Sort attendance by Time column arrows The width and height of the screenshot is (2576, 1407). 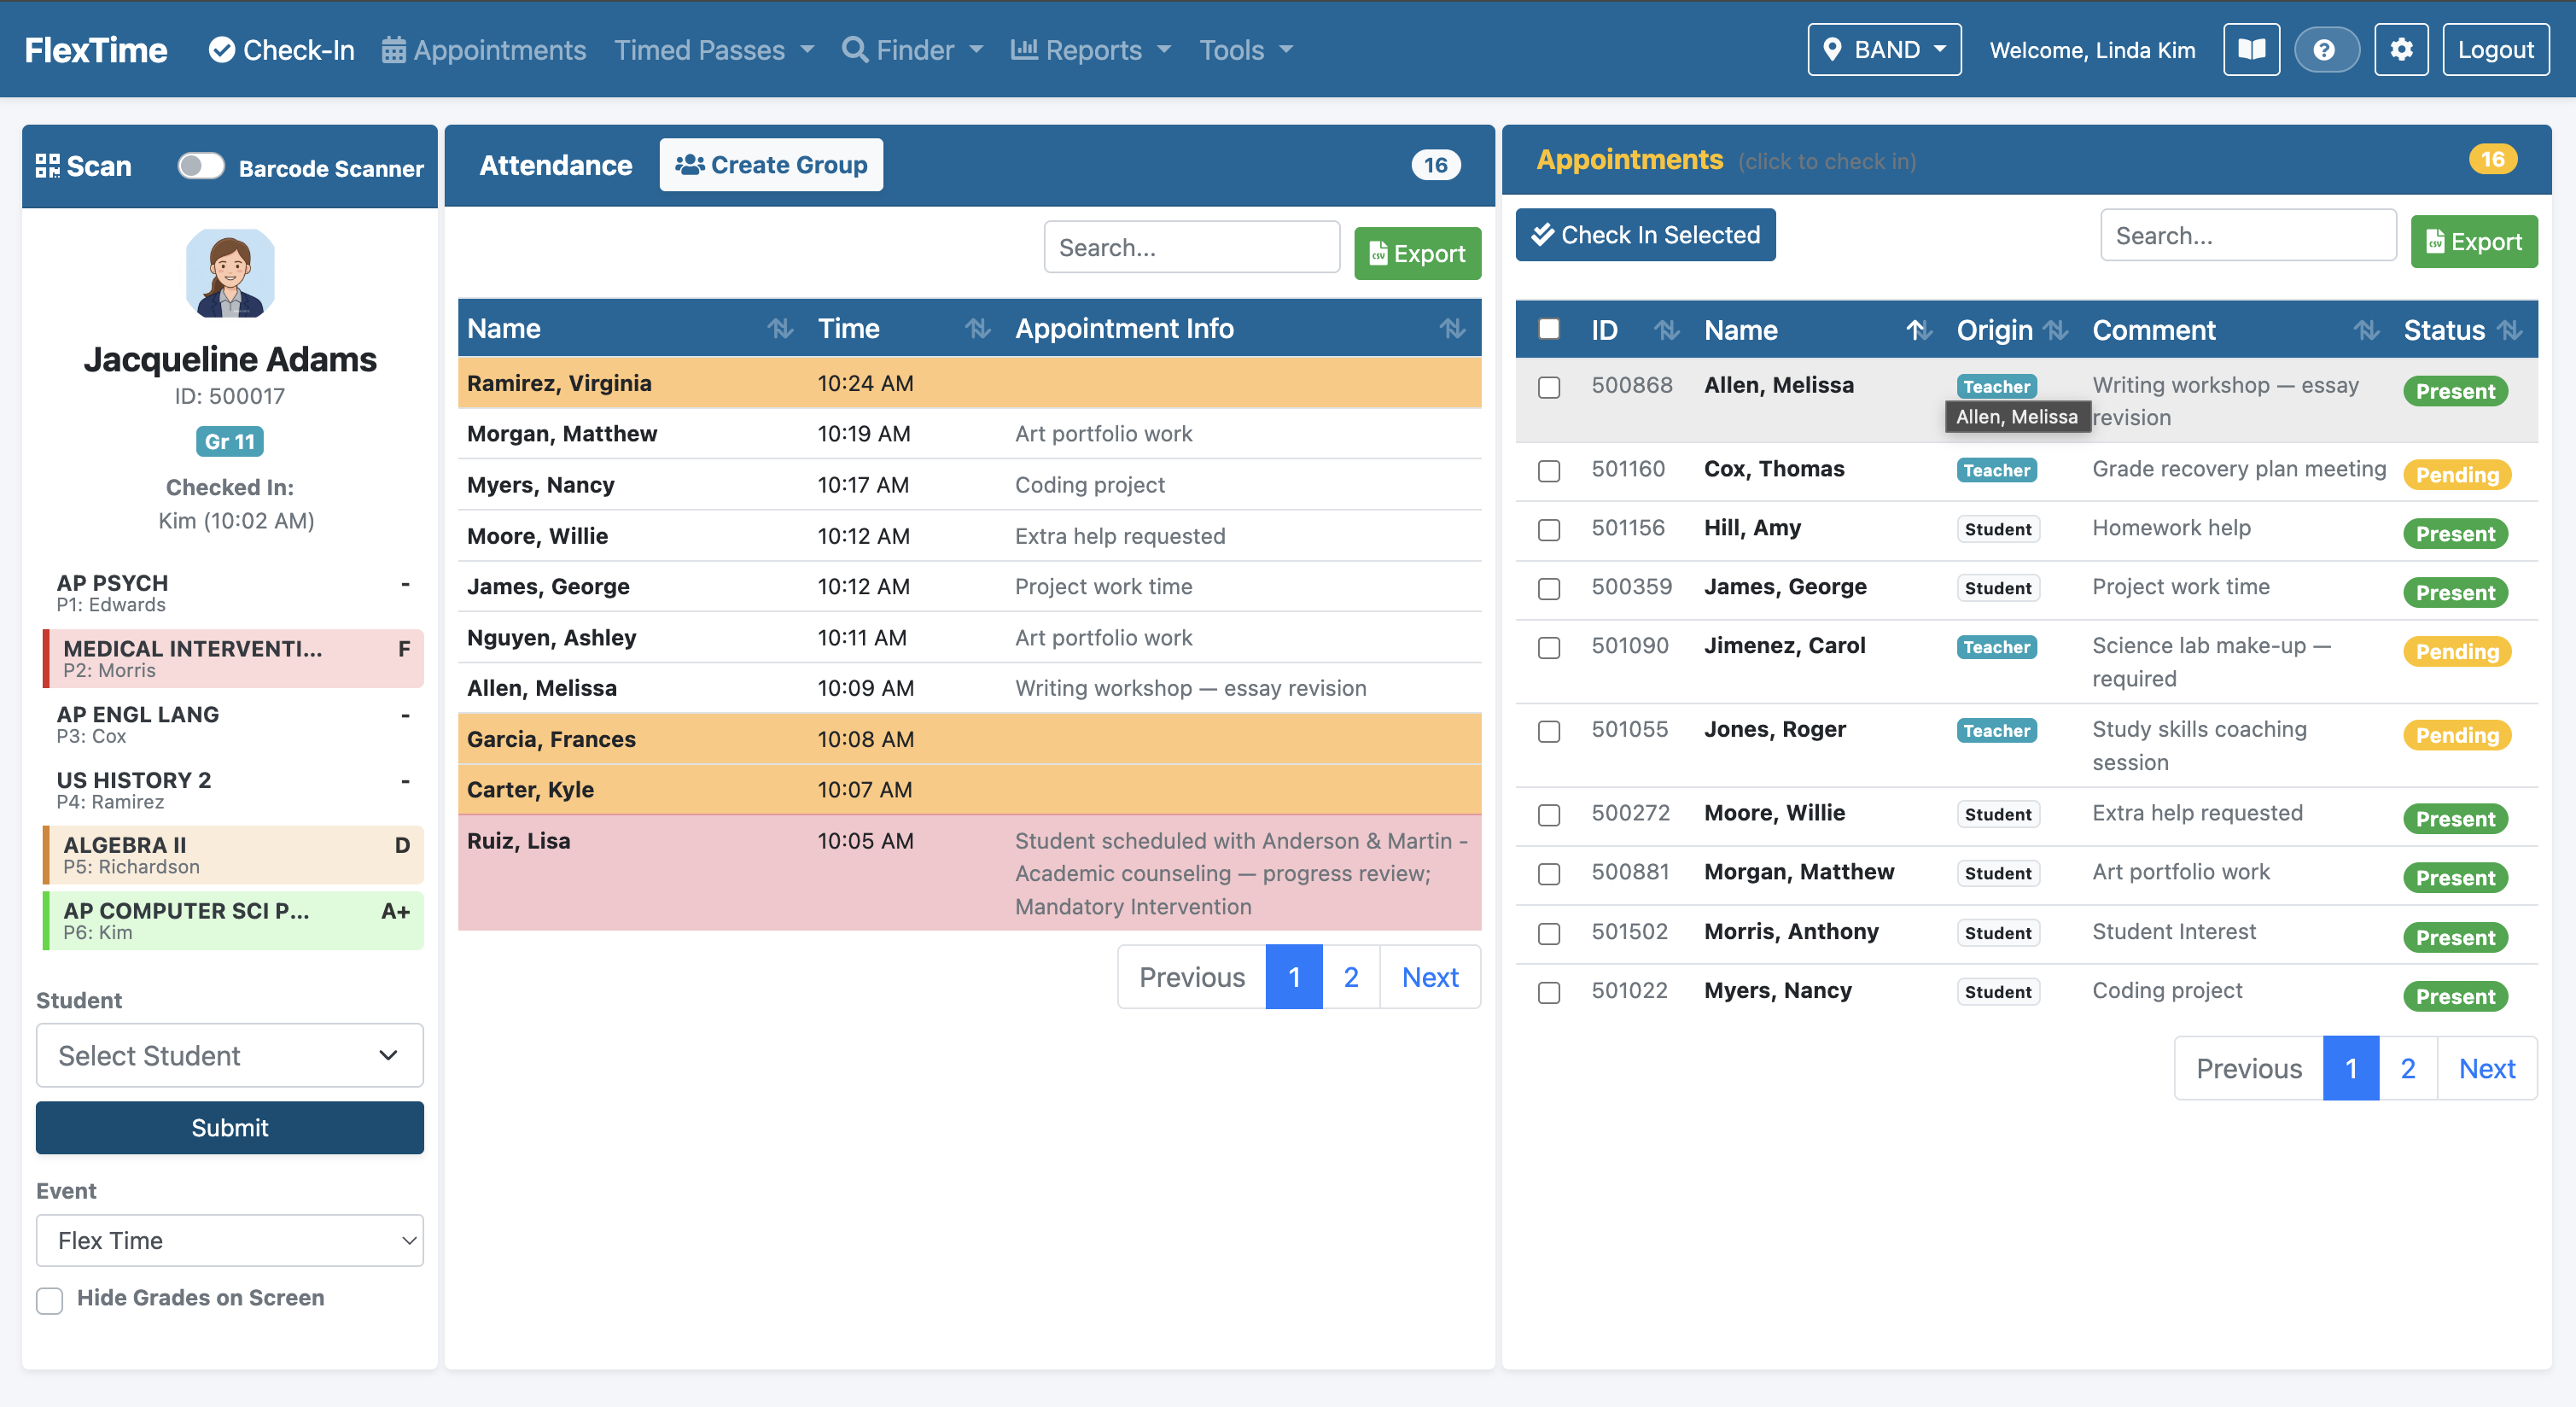pos(977,328)
